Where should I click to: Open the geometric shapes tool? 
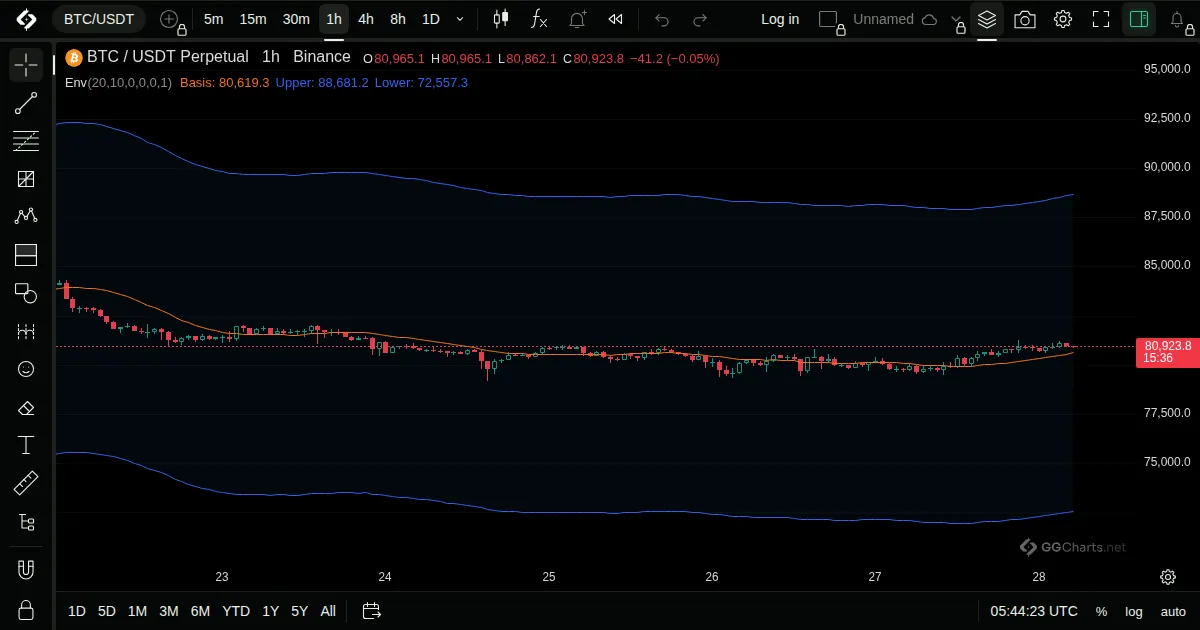click(x=26, y=293)
